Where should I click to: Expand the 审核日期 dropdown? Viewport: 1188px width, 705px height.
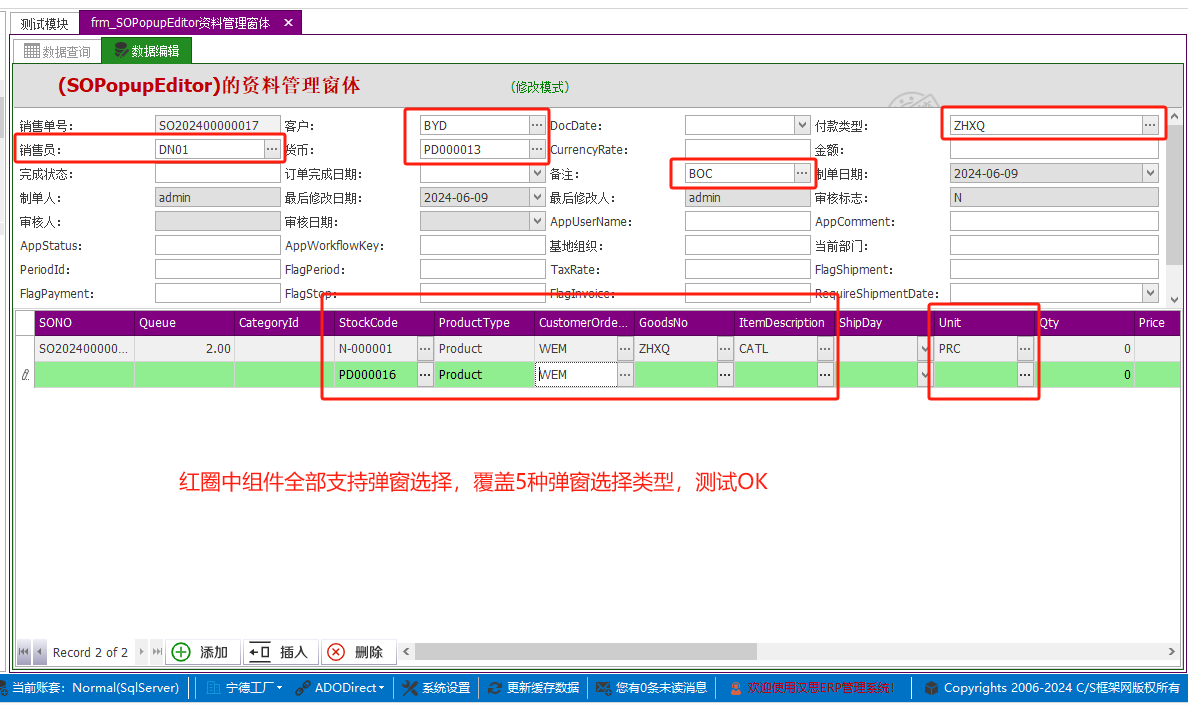536,222
